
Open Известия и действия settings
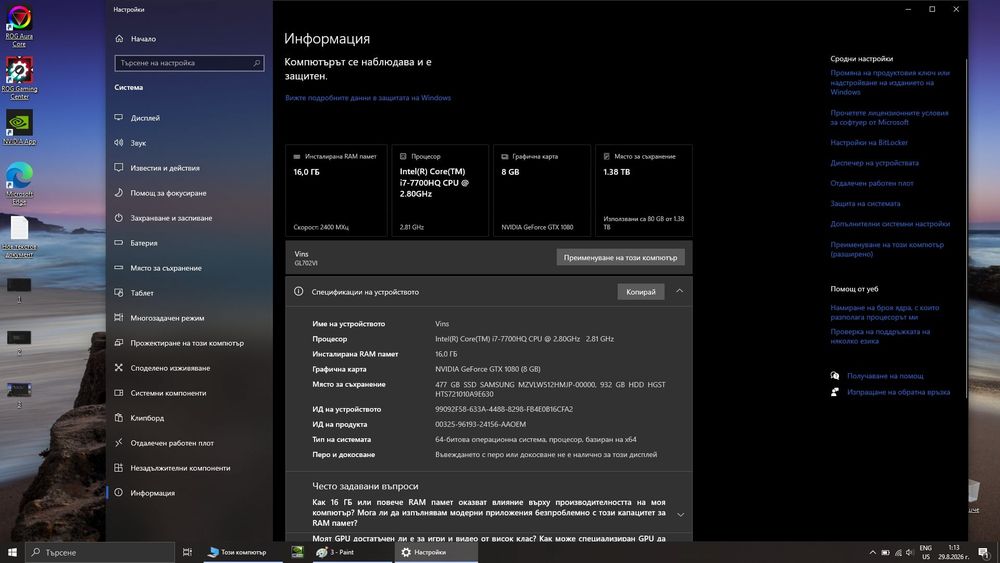(189, 168)
